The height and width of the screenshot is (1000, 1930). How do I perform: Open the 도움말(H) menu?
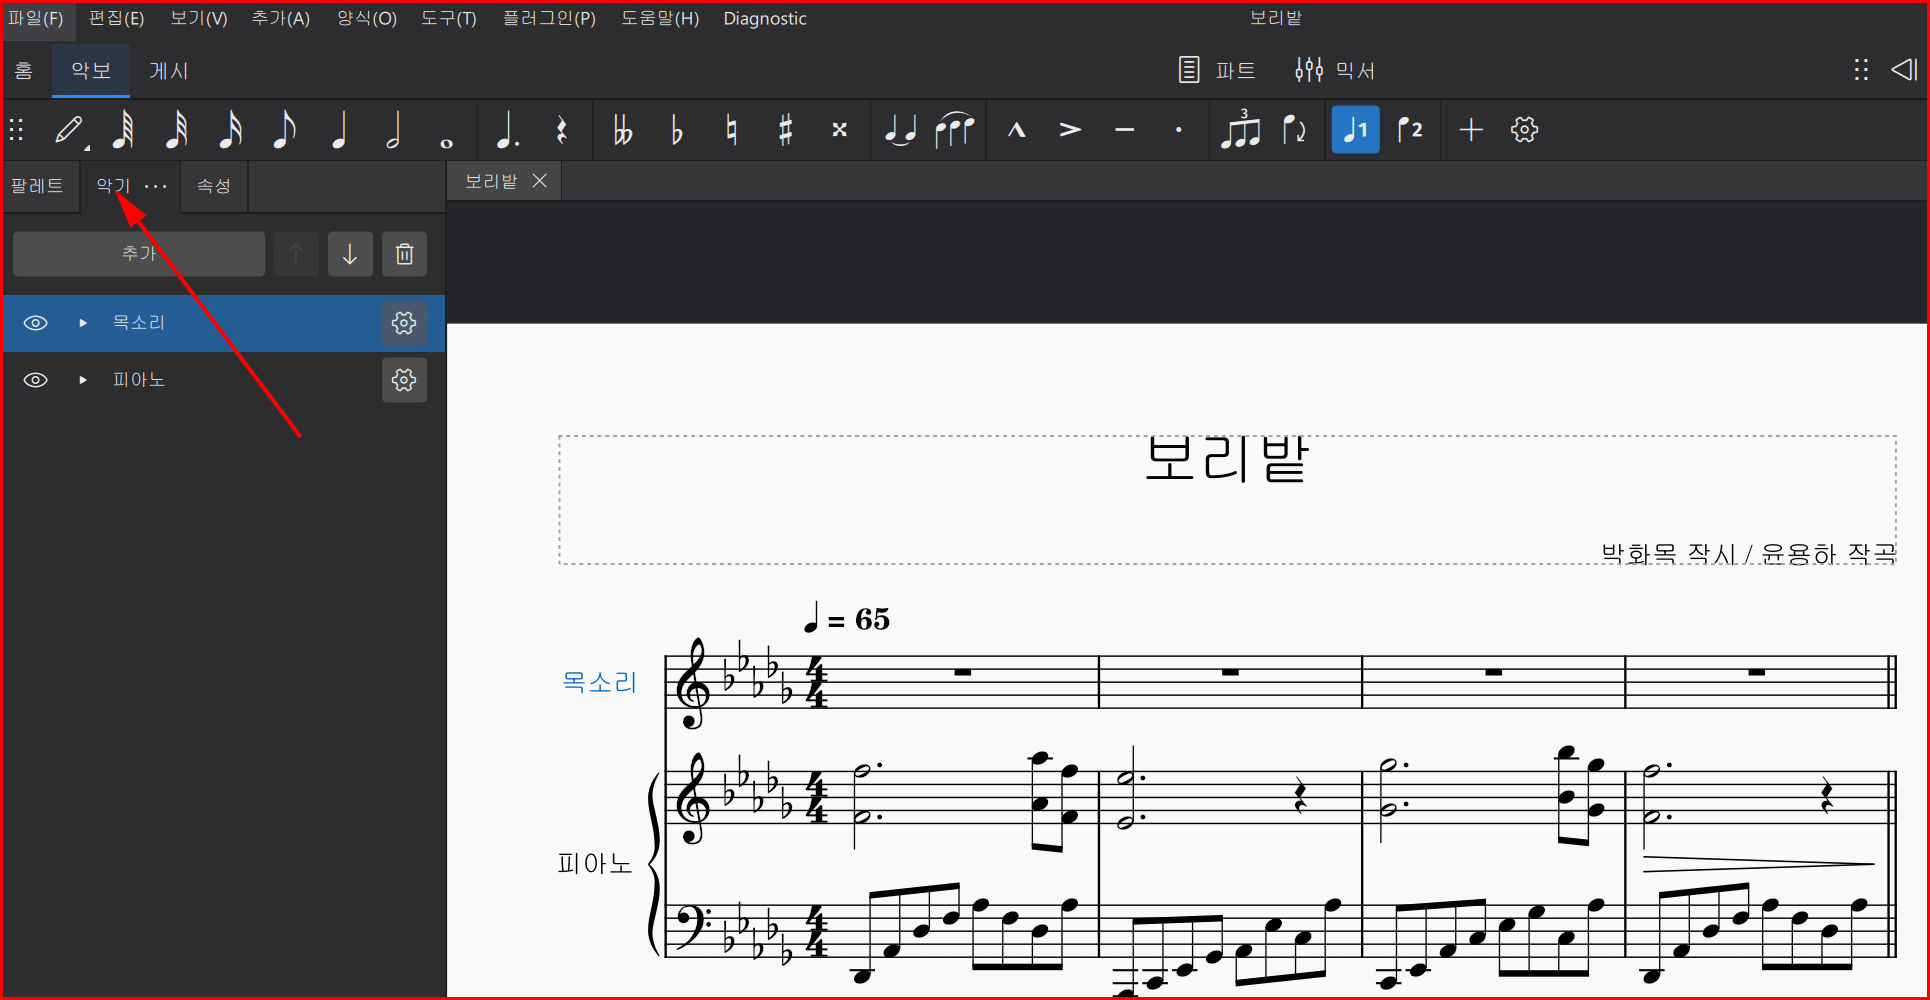click(x=660, y=18)
